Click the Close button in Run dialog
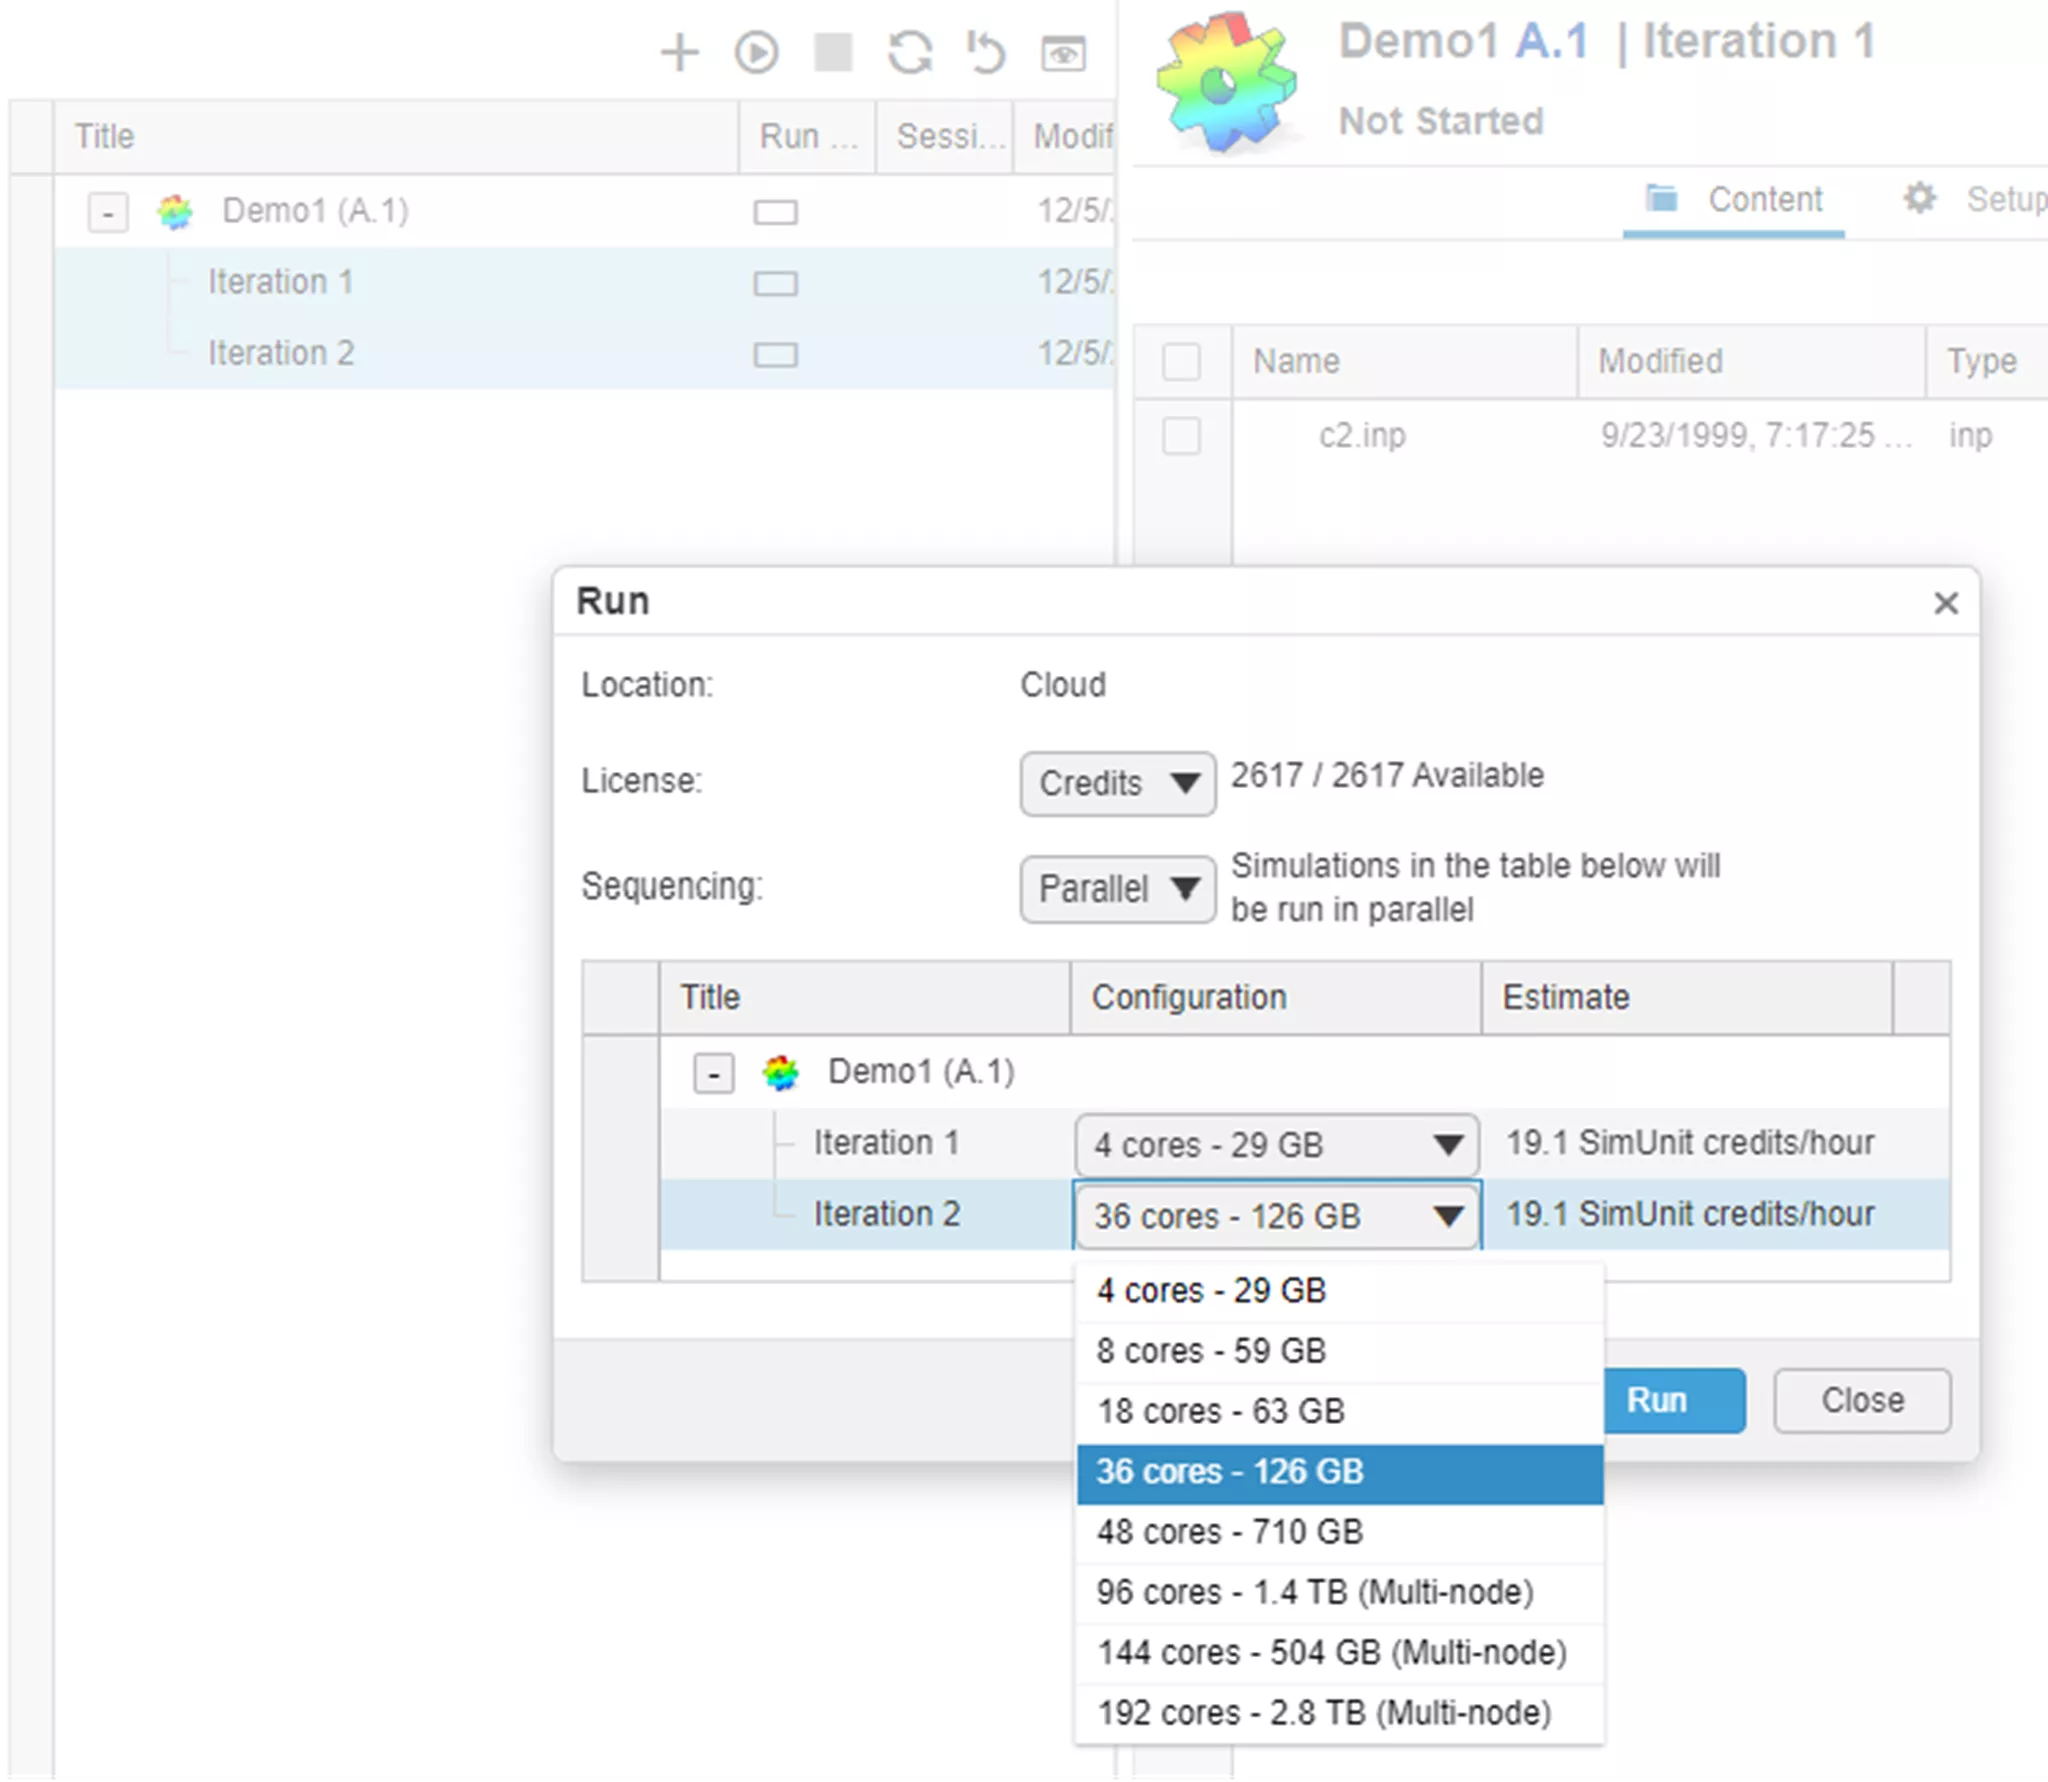Screen dimensions: 2048x1782 click(x=1862, y=1400)
